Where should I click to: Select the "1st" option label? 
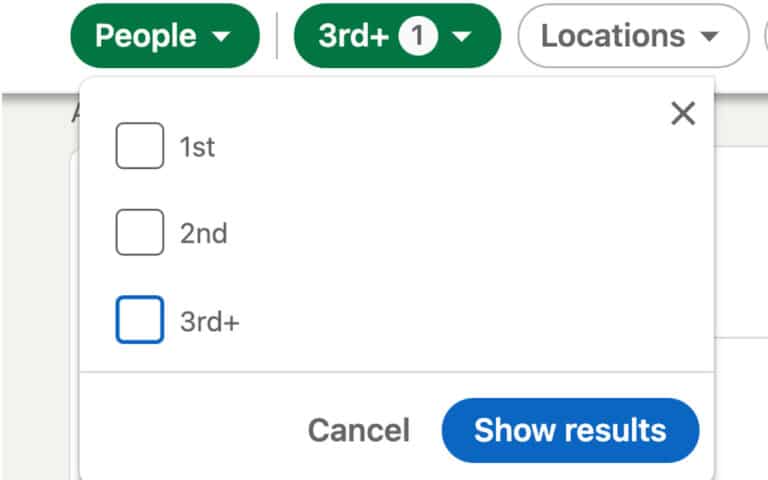pos(197,148)
